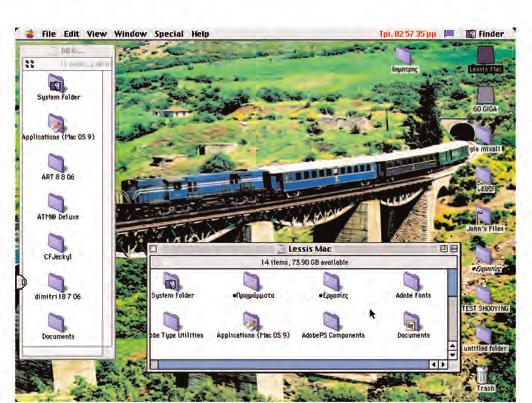
Task: Select the TEST SHOOTING desktop folder
Action: [485, 299]
